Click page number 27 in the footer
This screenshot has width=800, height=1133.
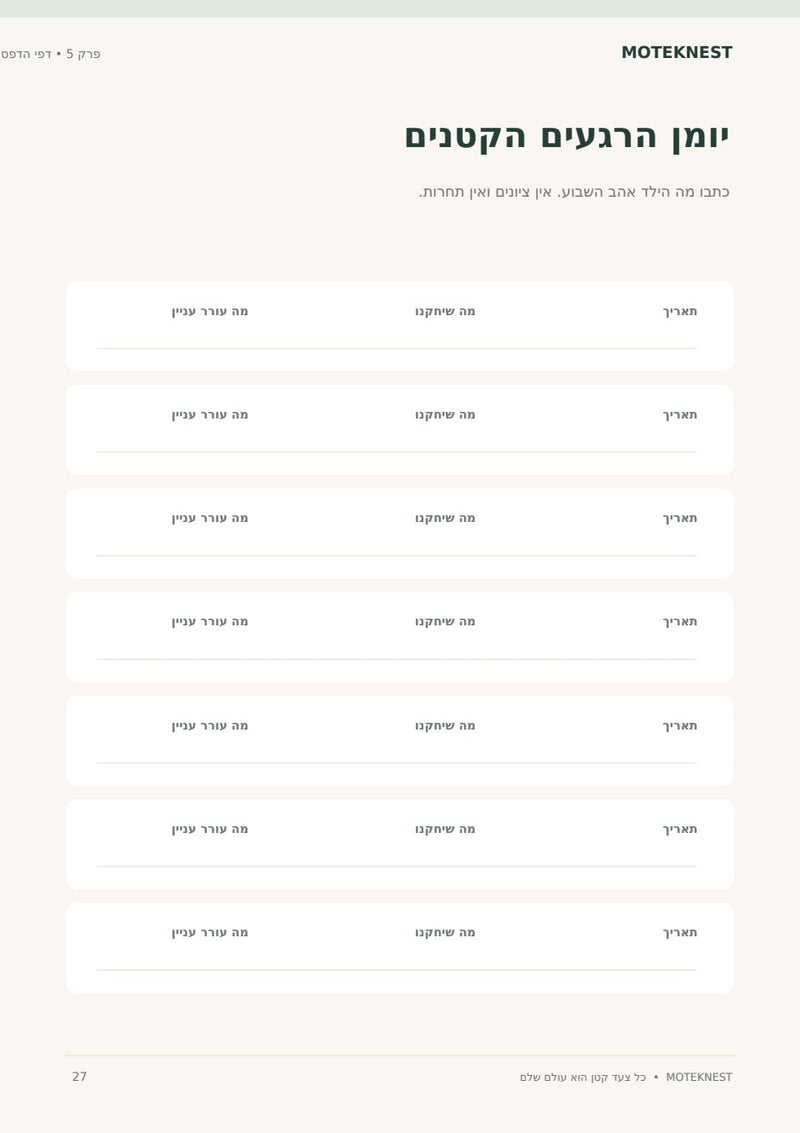click(79, 1077)
